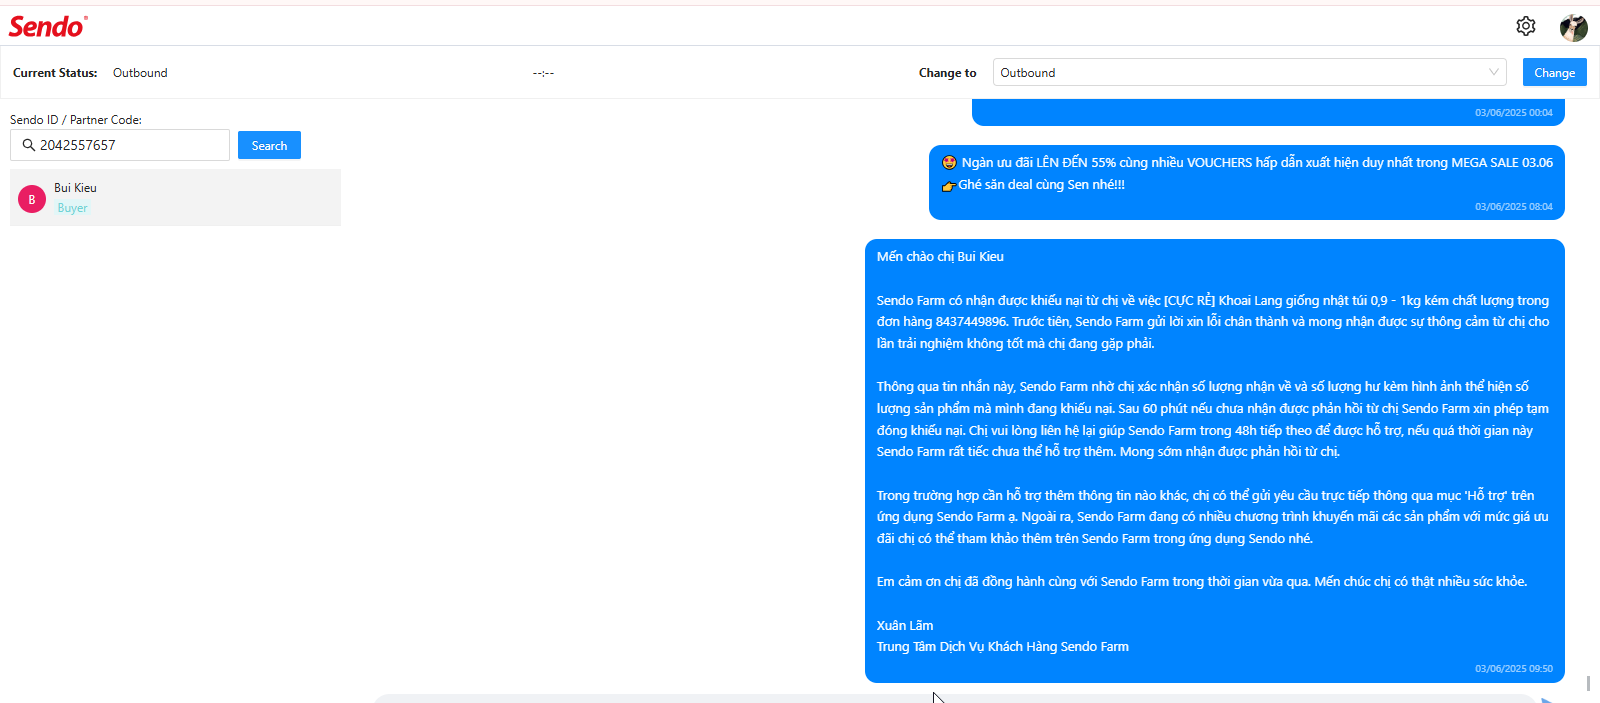The width and height of the screenshot is (1600, 703).
Task: Click the Change to dropdown arrow
Action: click(x=1493, y=72)
